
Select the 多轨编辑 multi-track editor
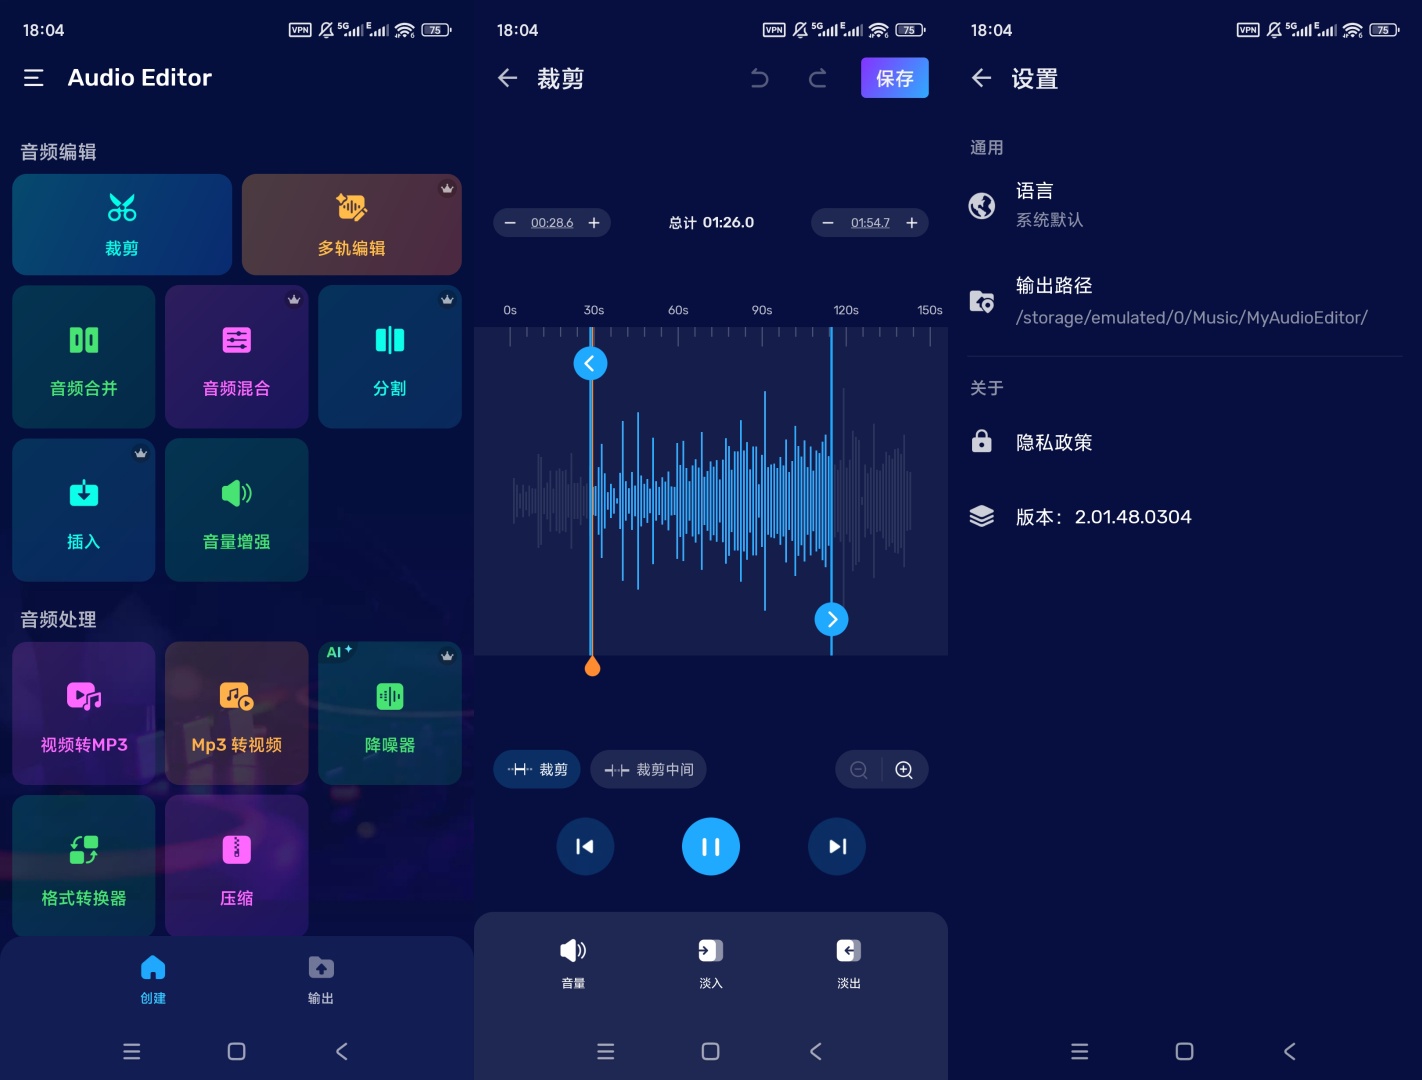(x=351, y=224)
